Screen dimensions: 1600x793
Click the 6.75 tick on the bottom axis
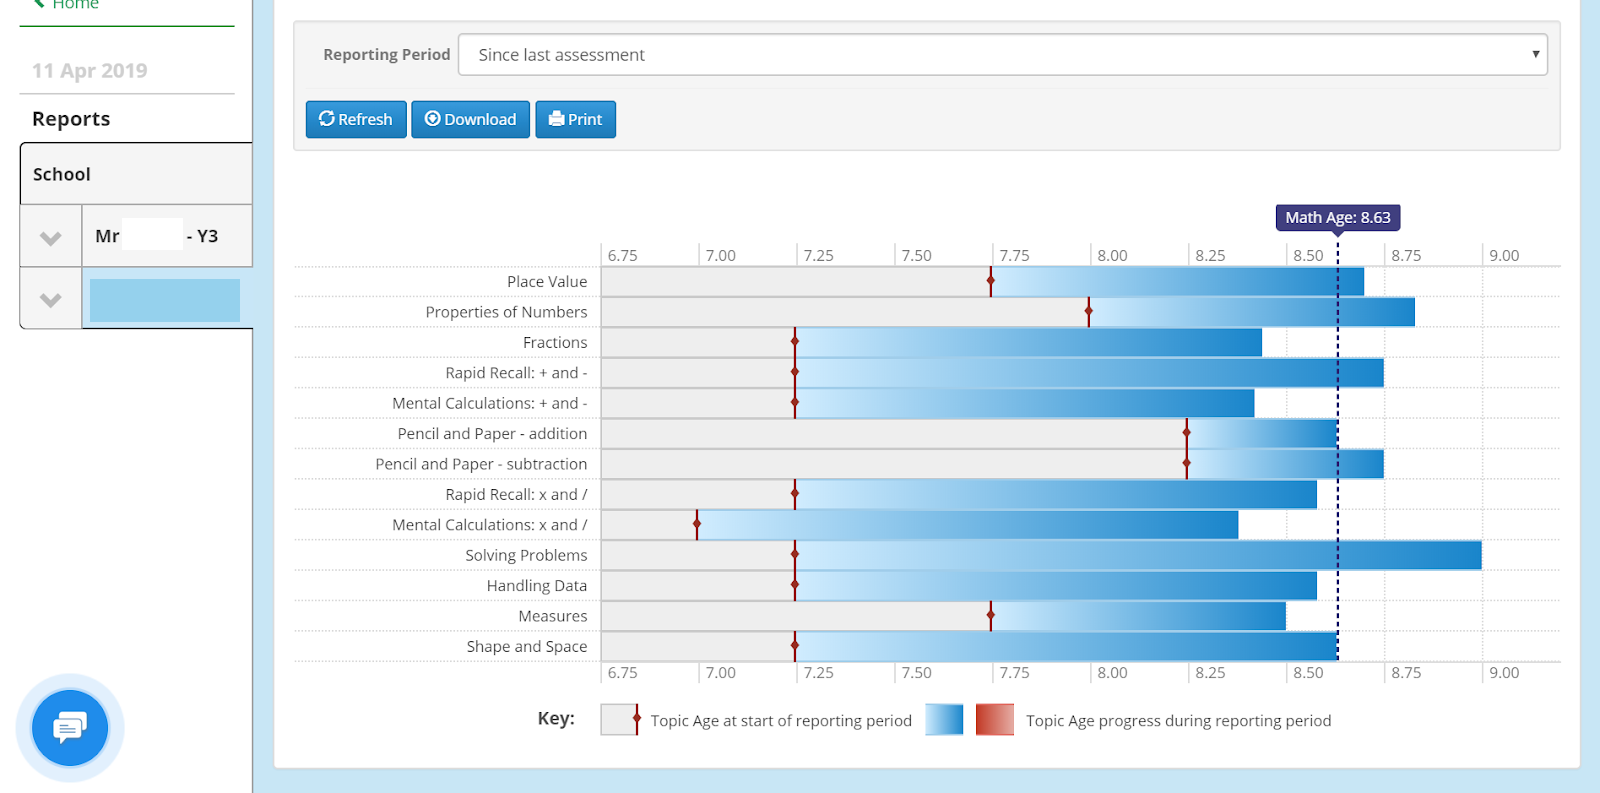(622, 673)
